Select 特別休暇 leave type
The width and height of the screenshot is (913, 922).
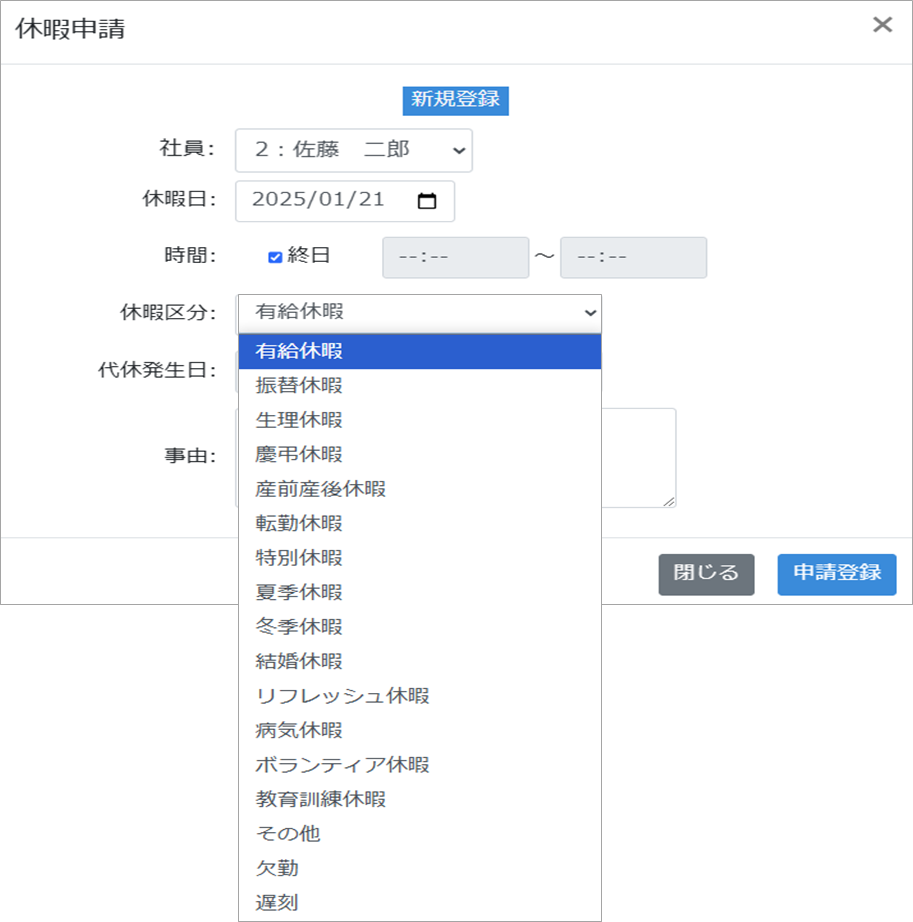pos(299,558)
